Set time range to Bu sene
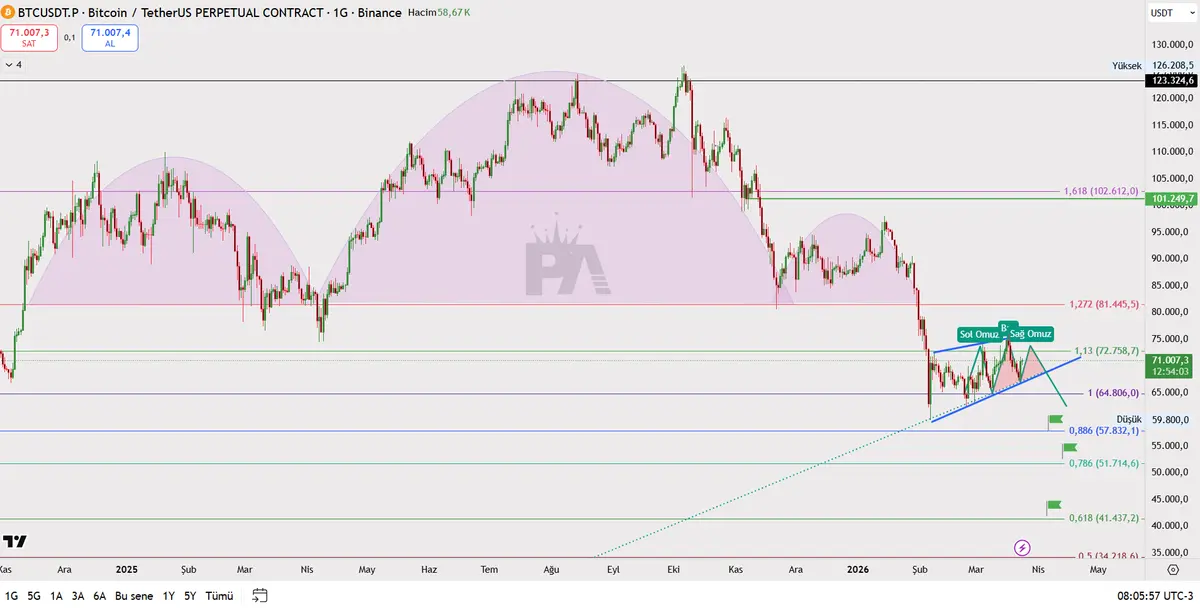Screen dimensions: 1200x608 coord(134,595)
